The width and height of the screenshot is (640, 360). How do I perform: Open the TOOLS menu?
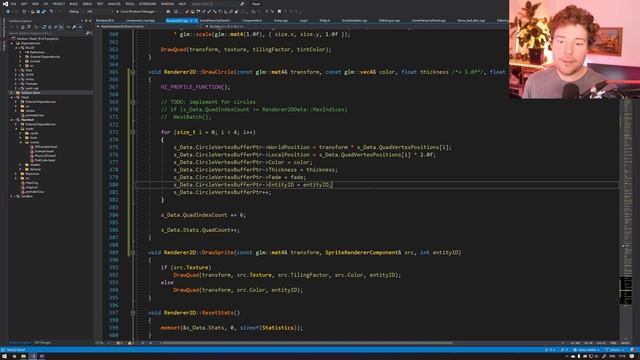click(130, 4)
